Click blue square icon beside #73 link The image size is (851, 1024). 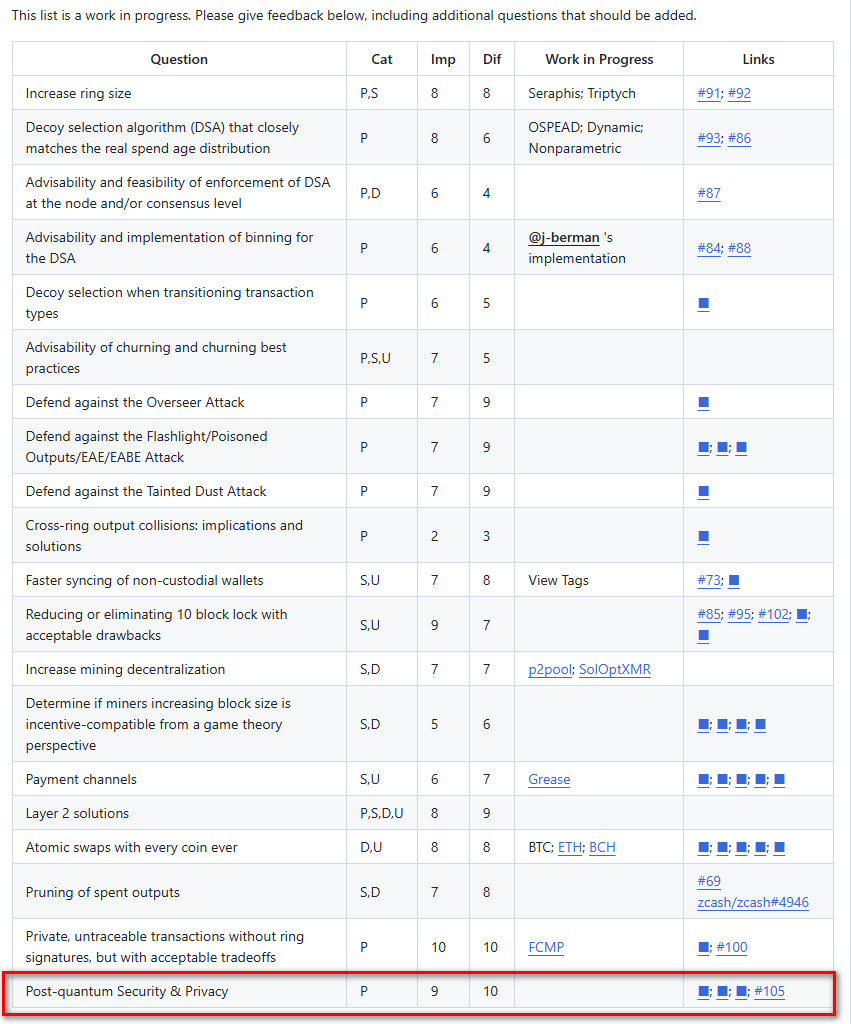coord(733,580)
